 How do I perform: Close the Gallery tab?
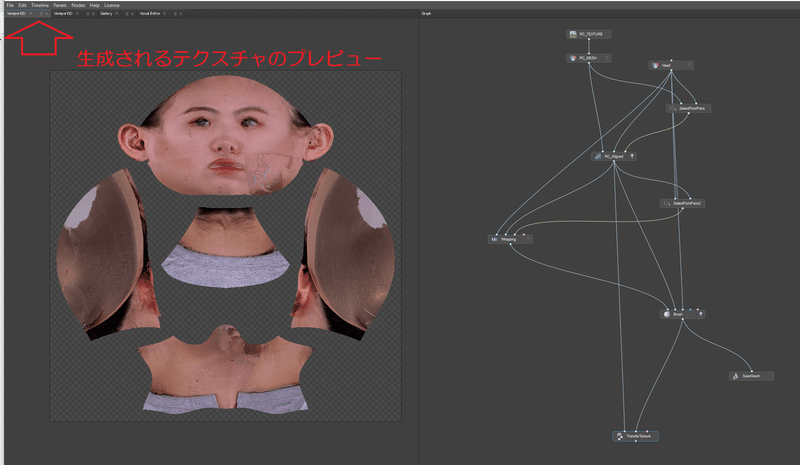[132, 14]
